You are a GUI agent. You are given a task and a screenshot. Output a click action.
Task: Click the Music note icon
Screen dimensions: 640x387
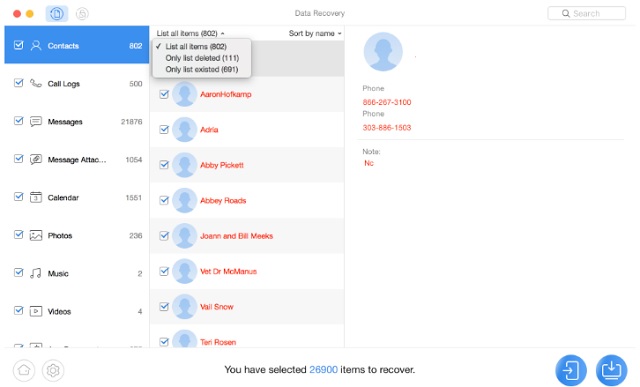36,273
